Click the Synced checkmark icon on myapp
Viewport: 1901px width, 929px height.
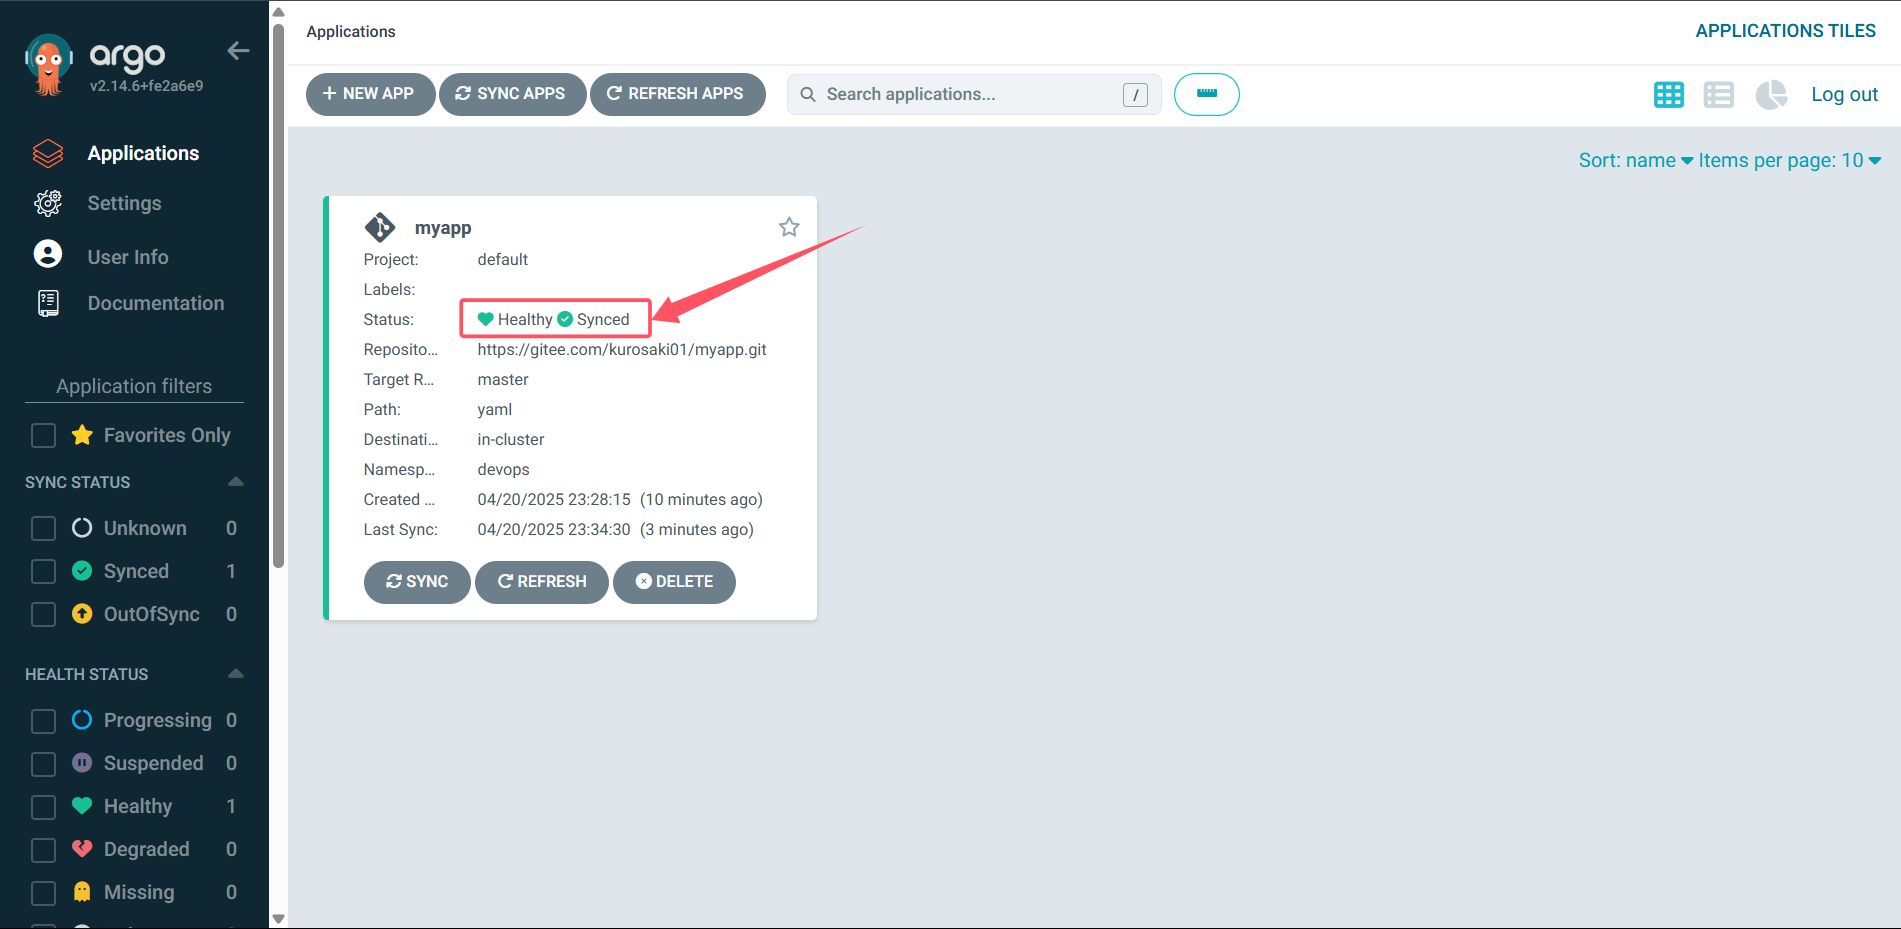(x=565, y=319)
